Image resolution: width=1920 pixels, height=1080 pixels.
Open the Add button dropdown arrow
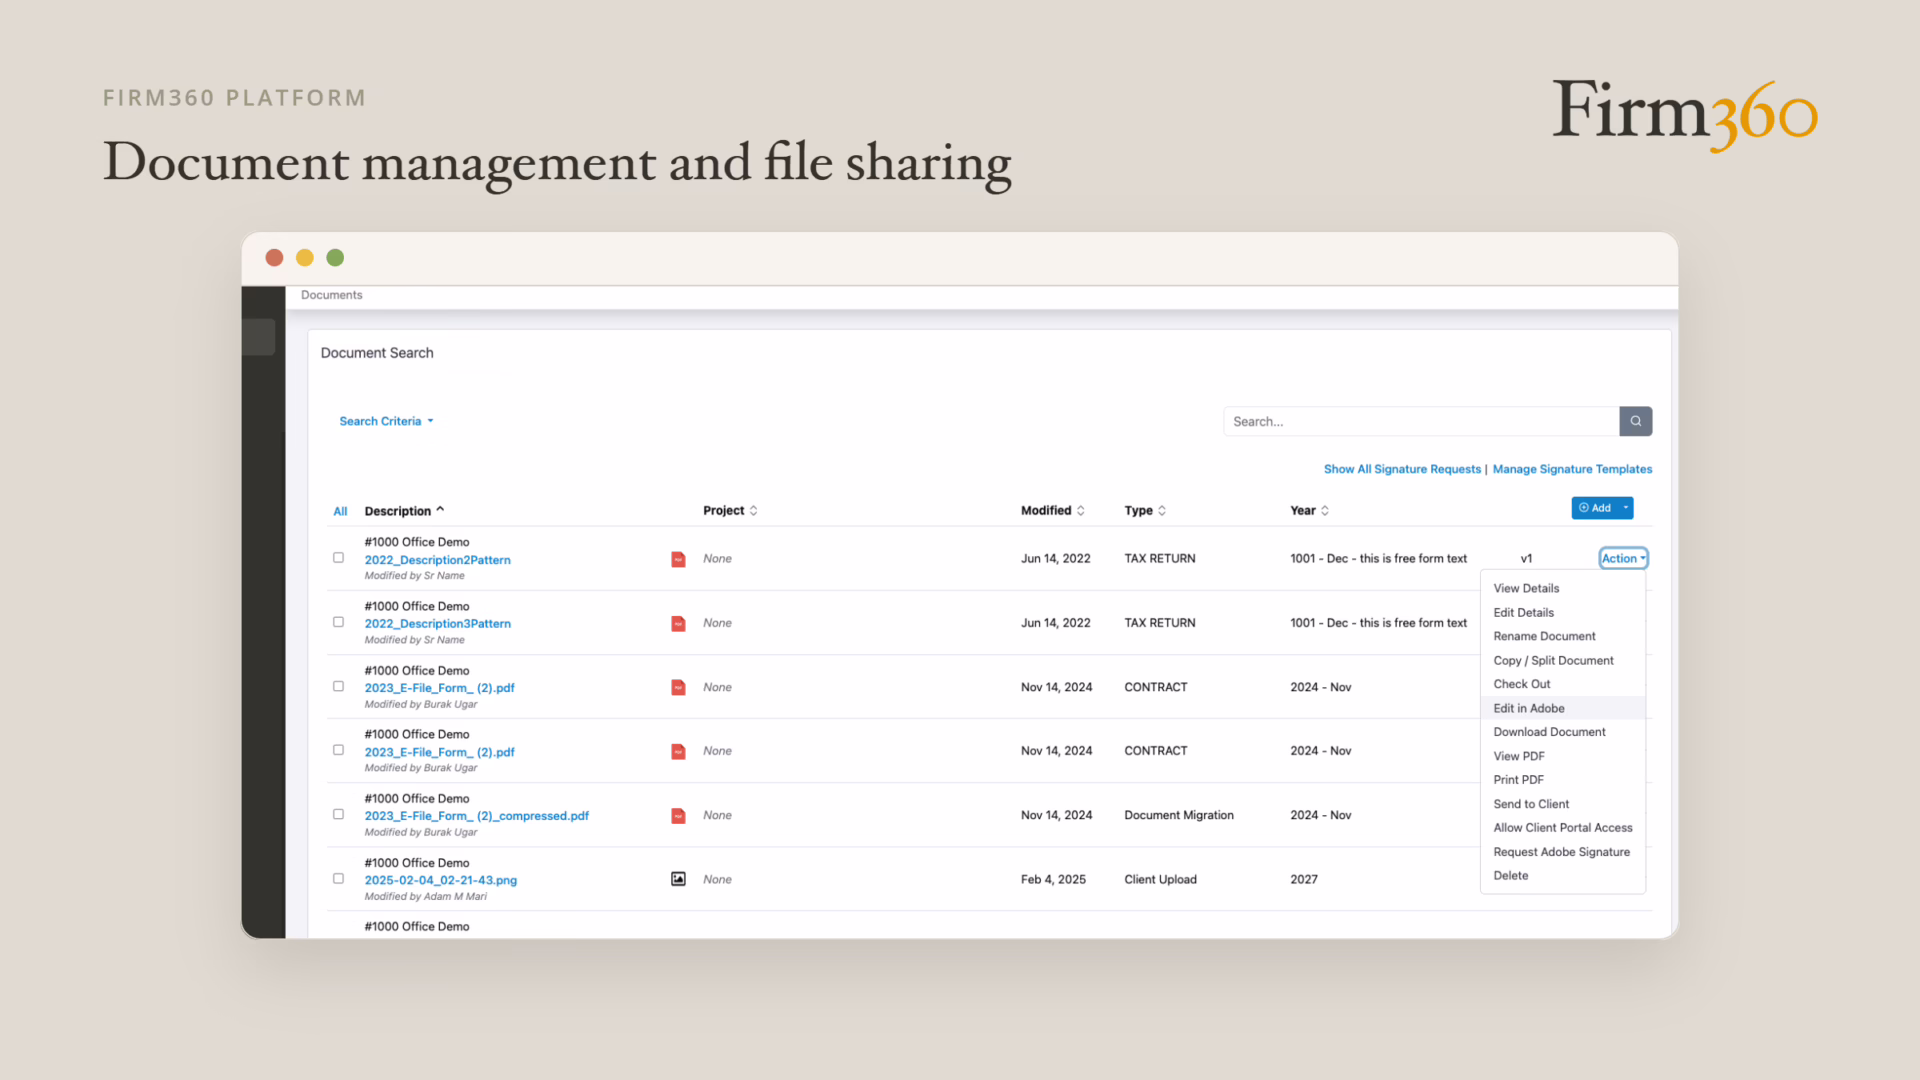[x=1626, y=508]
